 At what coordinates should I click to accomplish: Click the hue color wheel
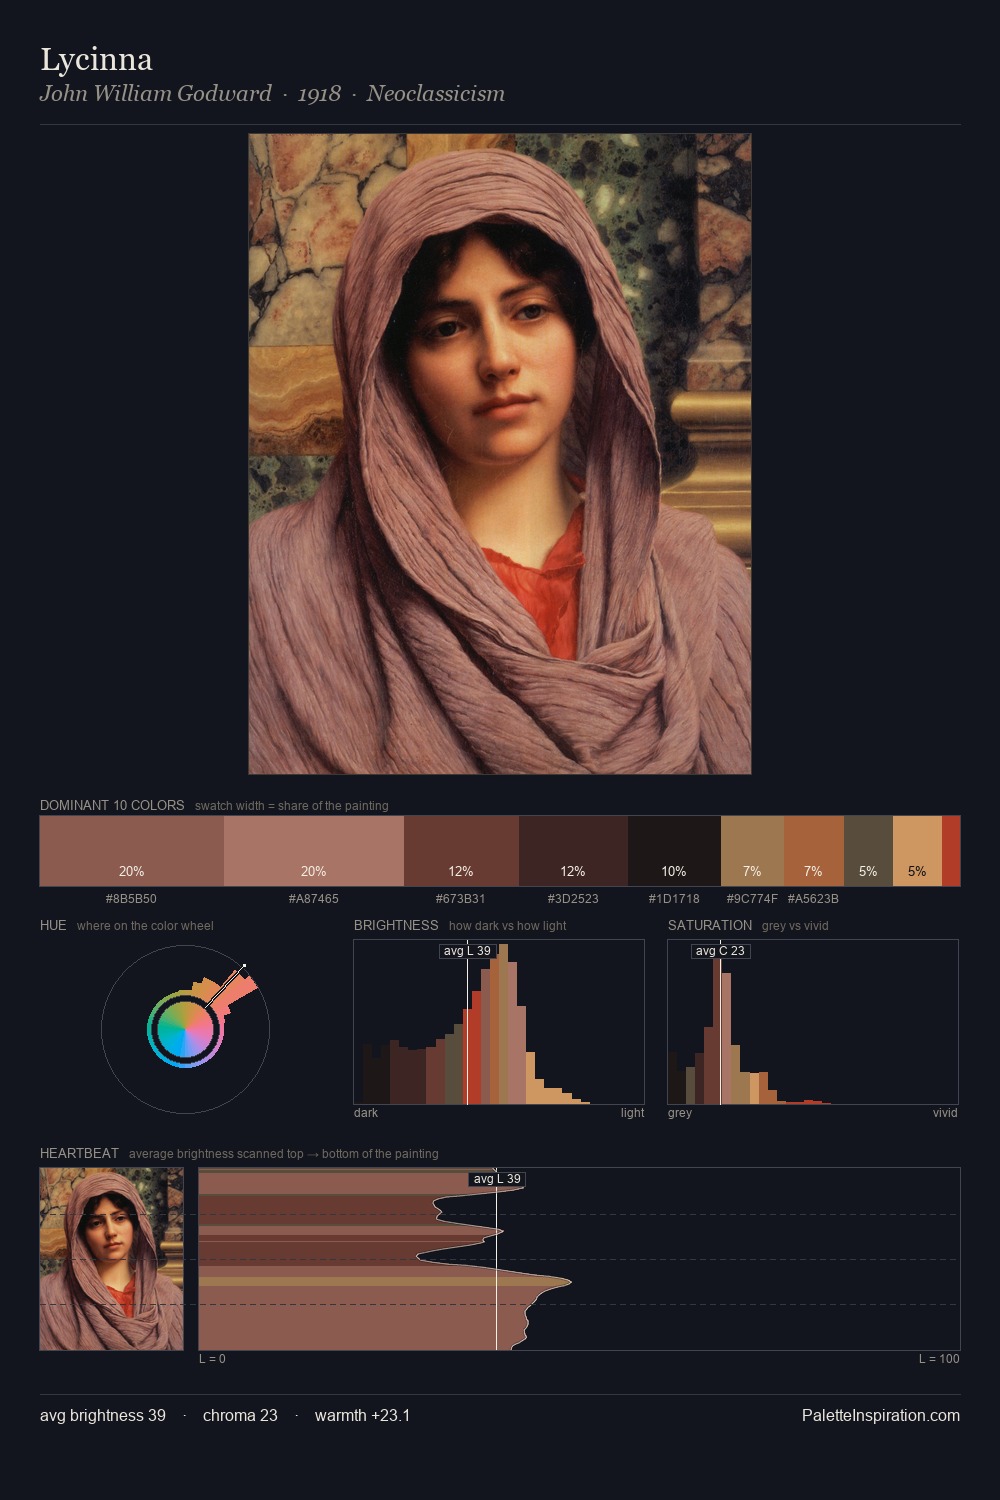tap(185, 1028)
